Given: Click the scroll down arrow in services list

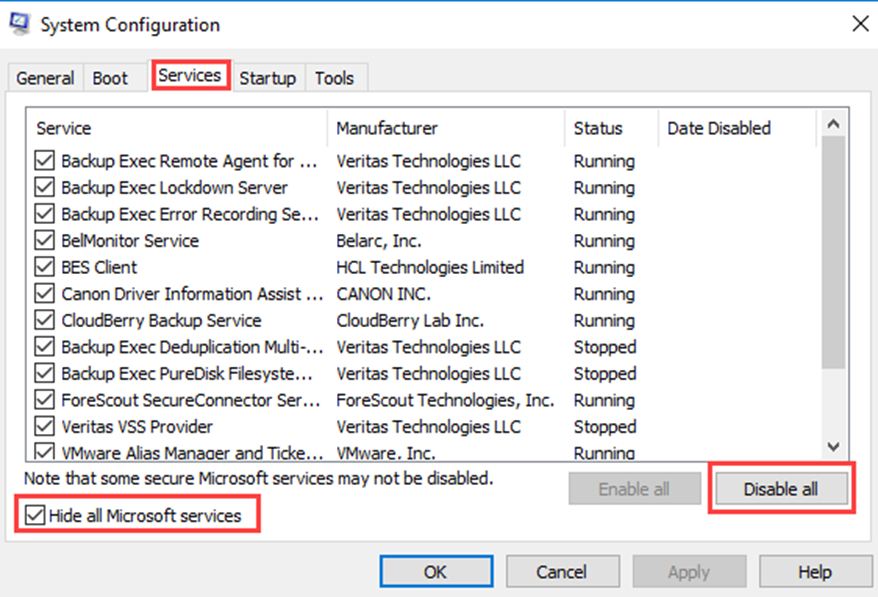Looking at the screenshot, I should pos(833,446).
